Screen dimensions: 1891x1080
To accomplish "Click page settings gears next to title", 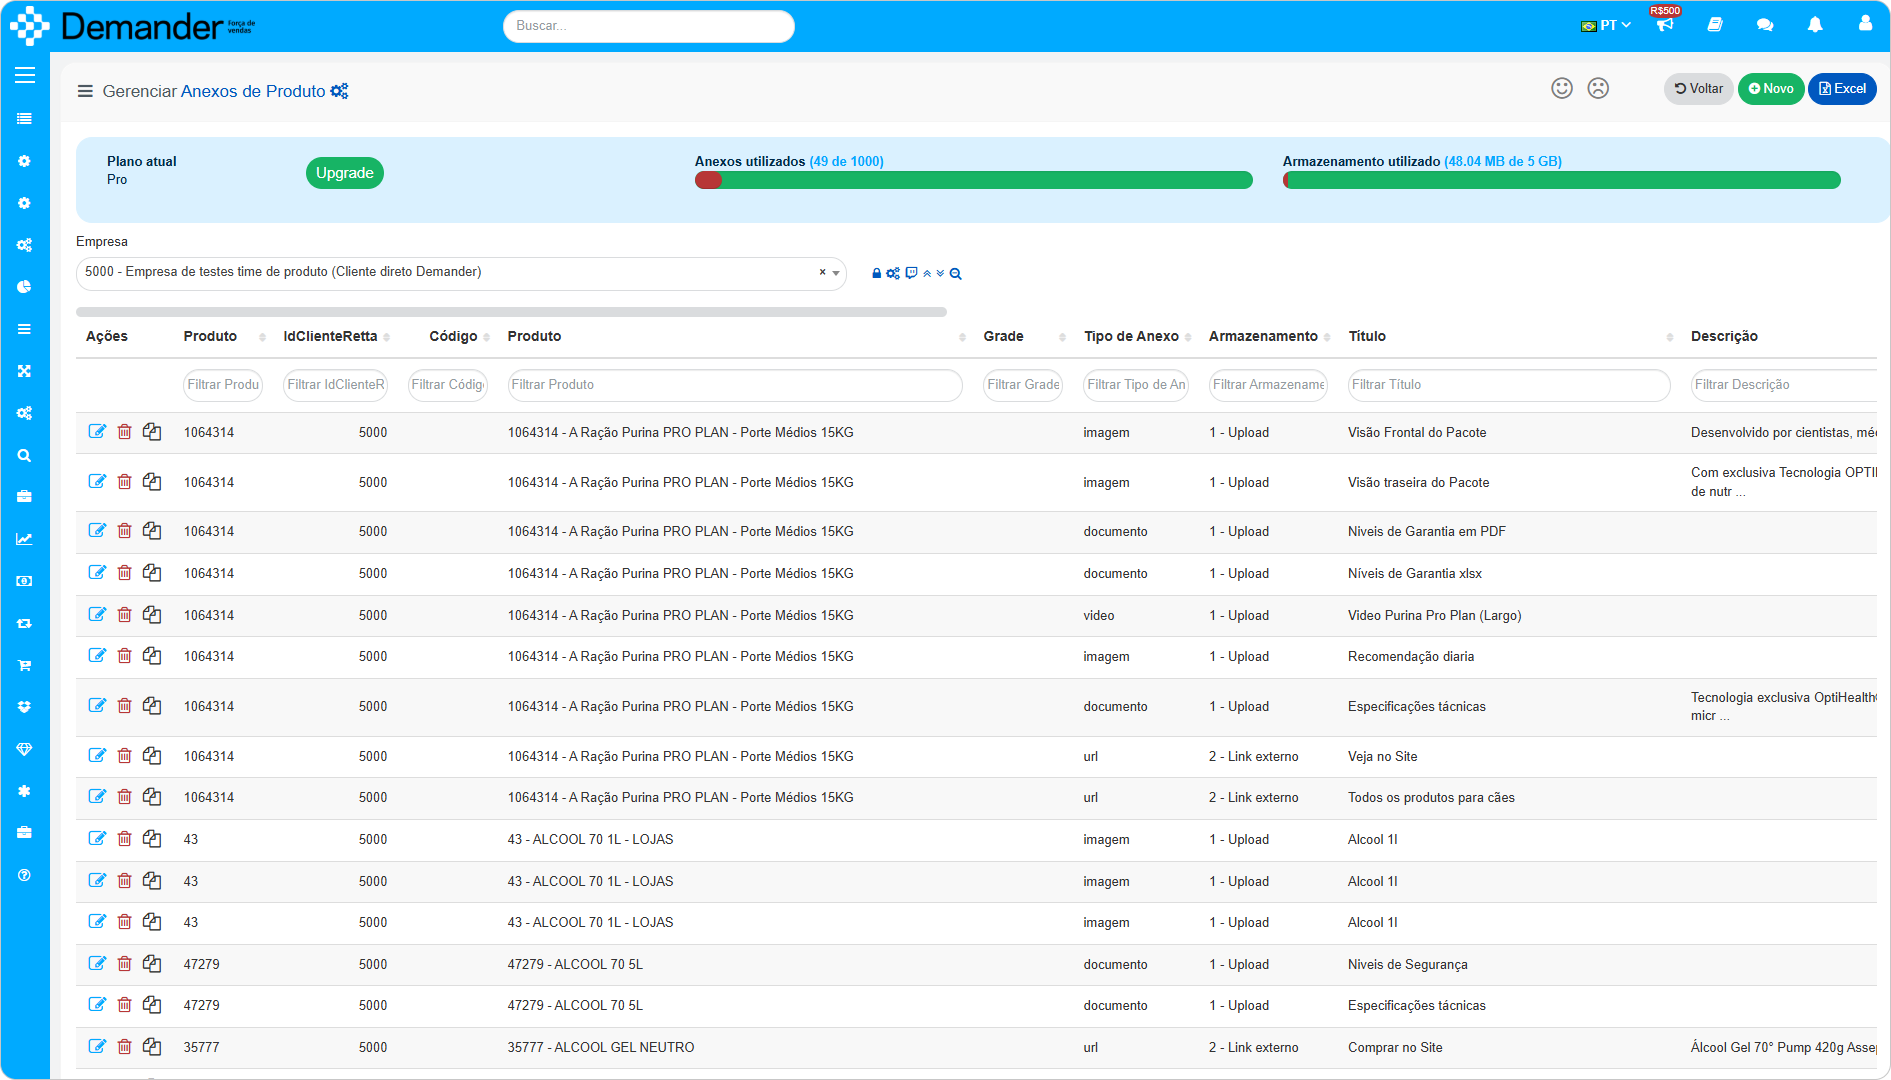I will click(x=340, y=91).
